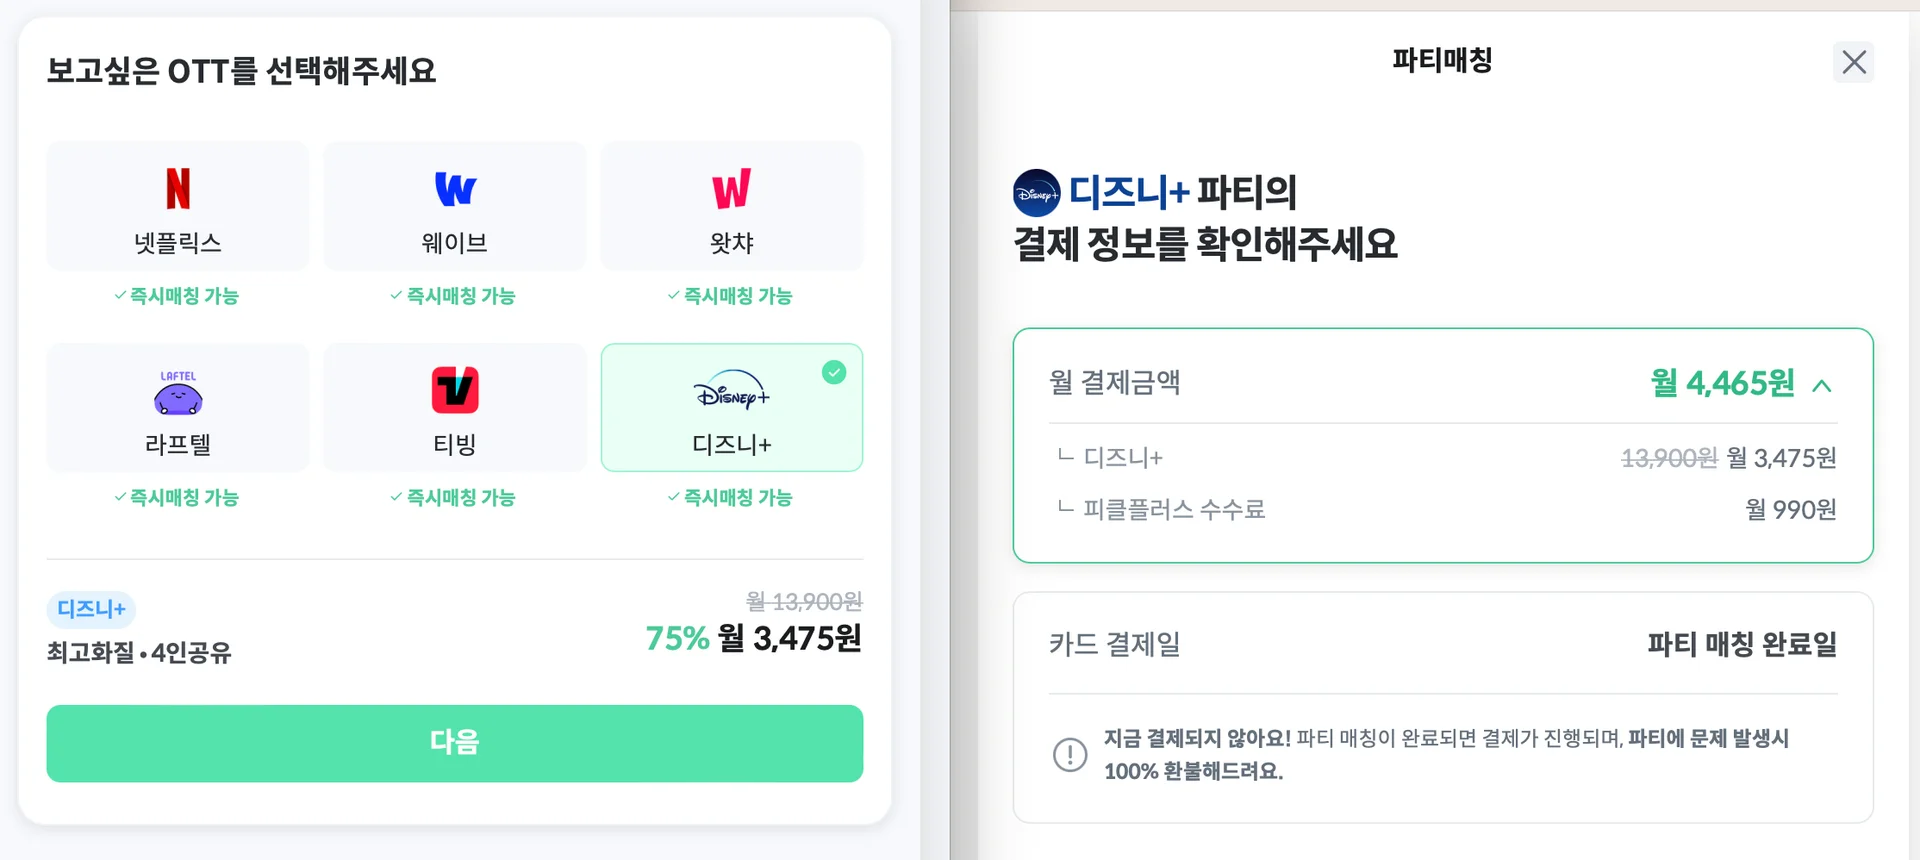Uncheck the green checkmark on Disney+ card
Screen dimensions: 1920x860
click(834, 373)
